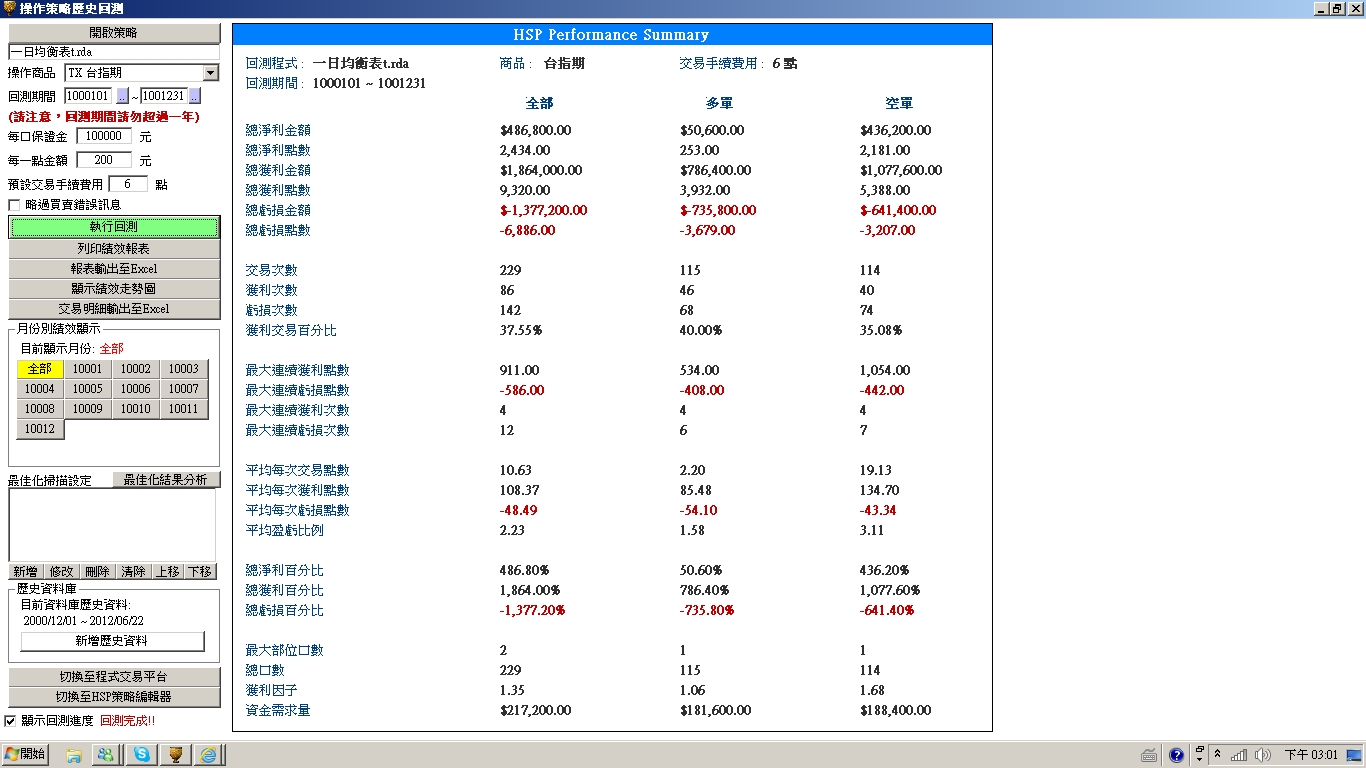Click the 空軍 column header
1366x768 pixels.
point(899,103)
